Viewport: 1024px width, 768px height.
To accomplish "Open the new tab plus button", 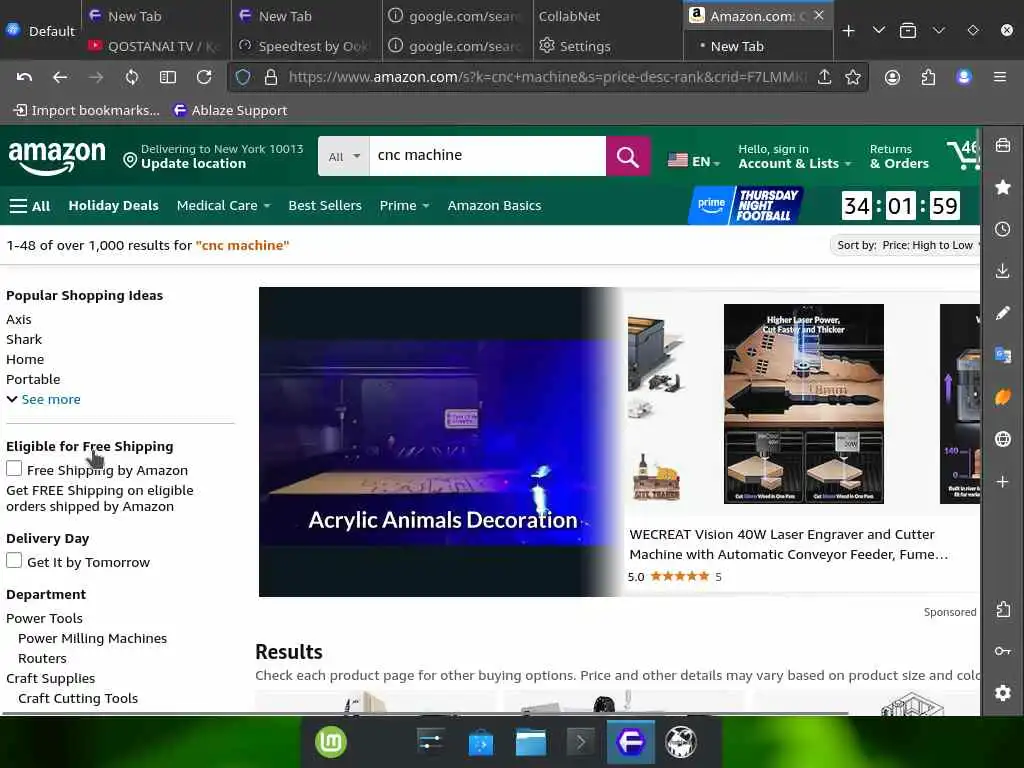I will pos(848,31).
